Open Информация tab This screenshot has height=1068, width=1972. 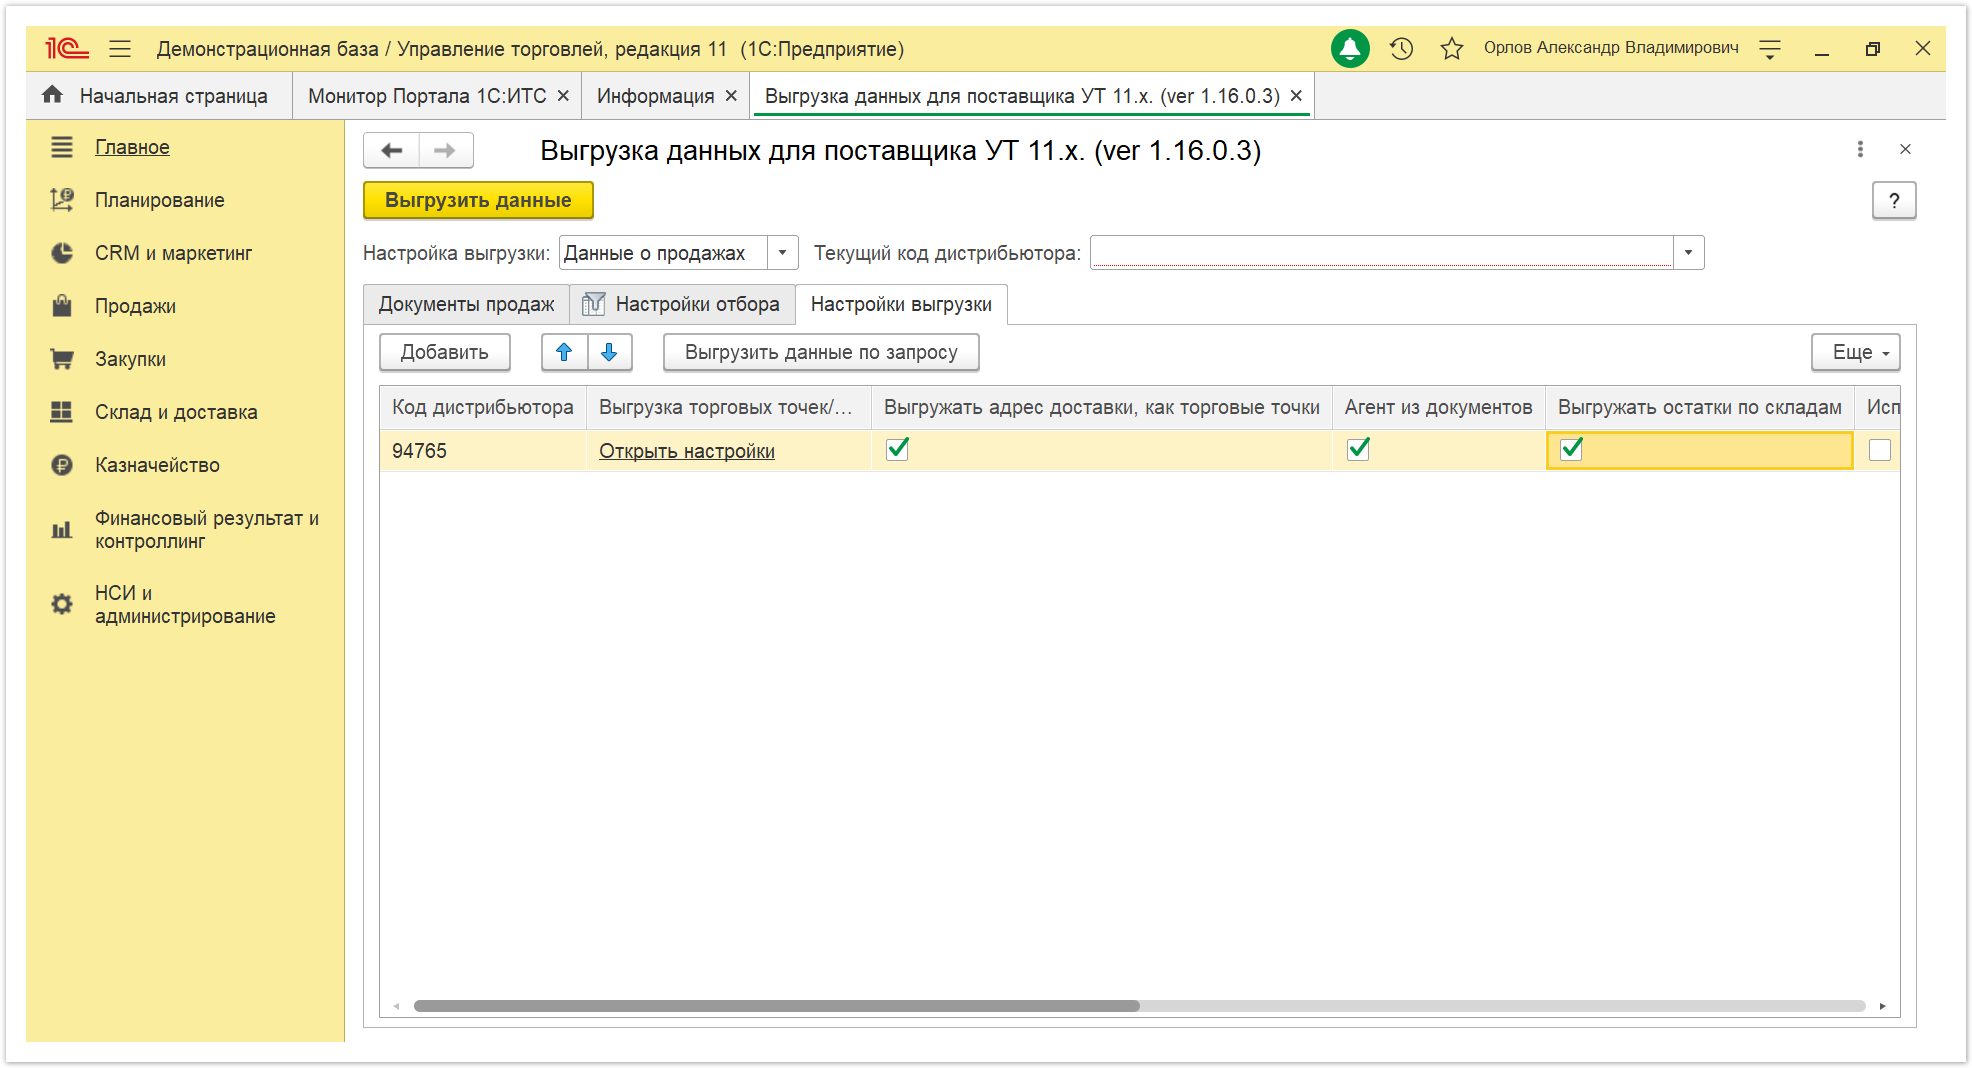pyautogui.click(x=655, y=96)
